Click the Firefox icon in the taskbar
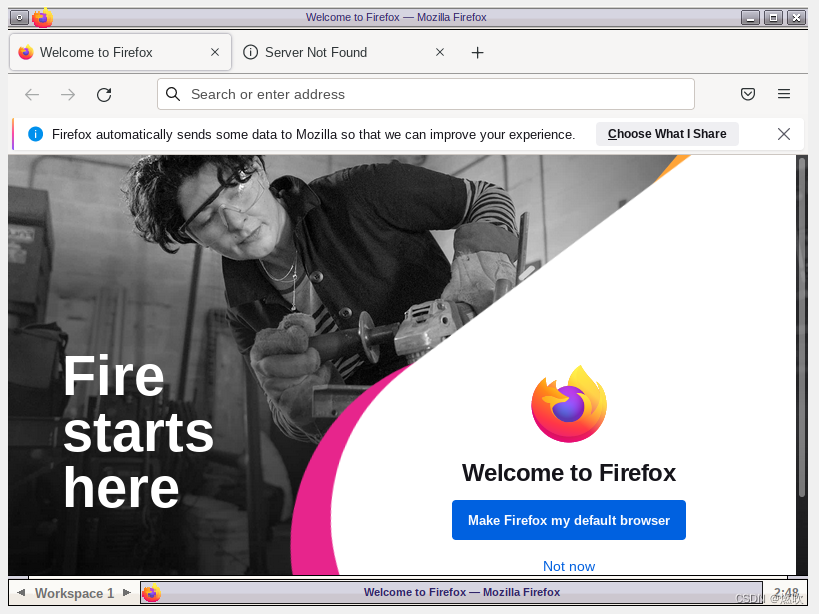The image size is (819, 614). (151, 593)
